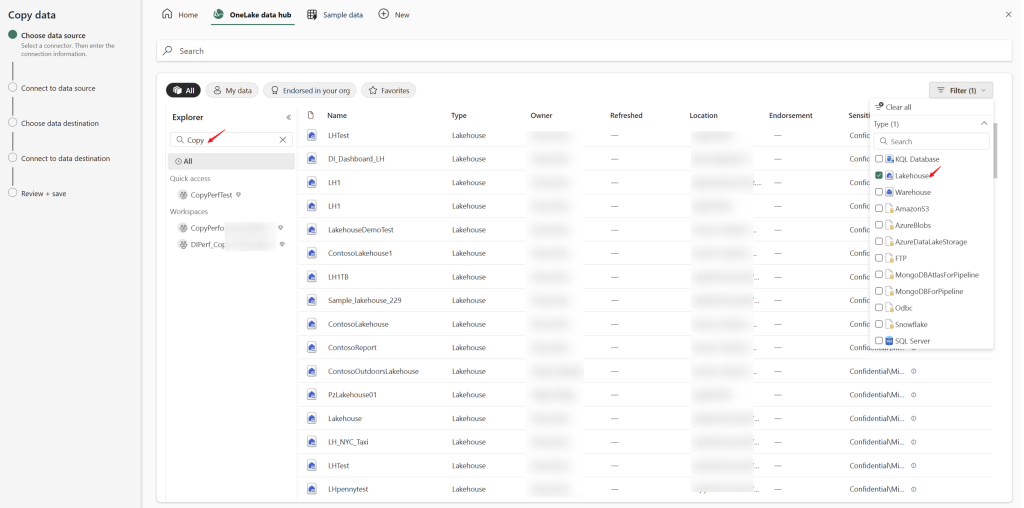Uncheck the Lakehouse filter checkbox
The width and height of the screenshot is (1024, 508).
pos(879,176)
